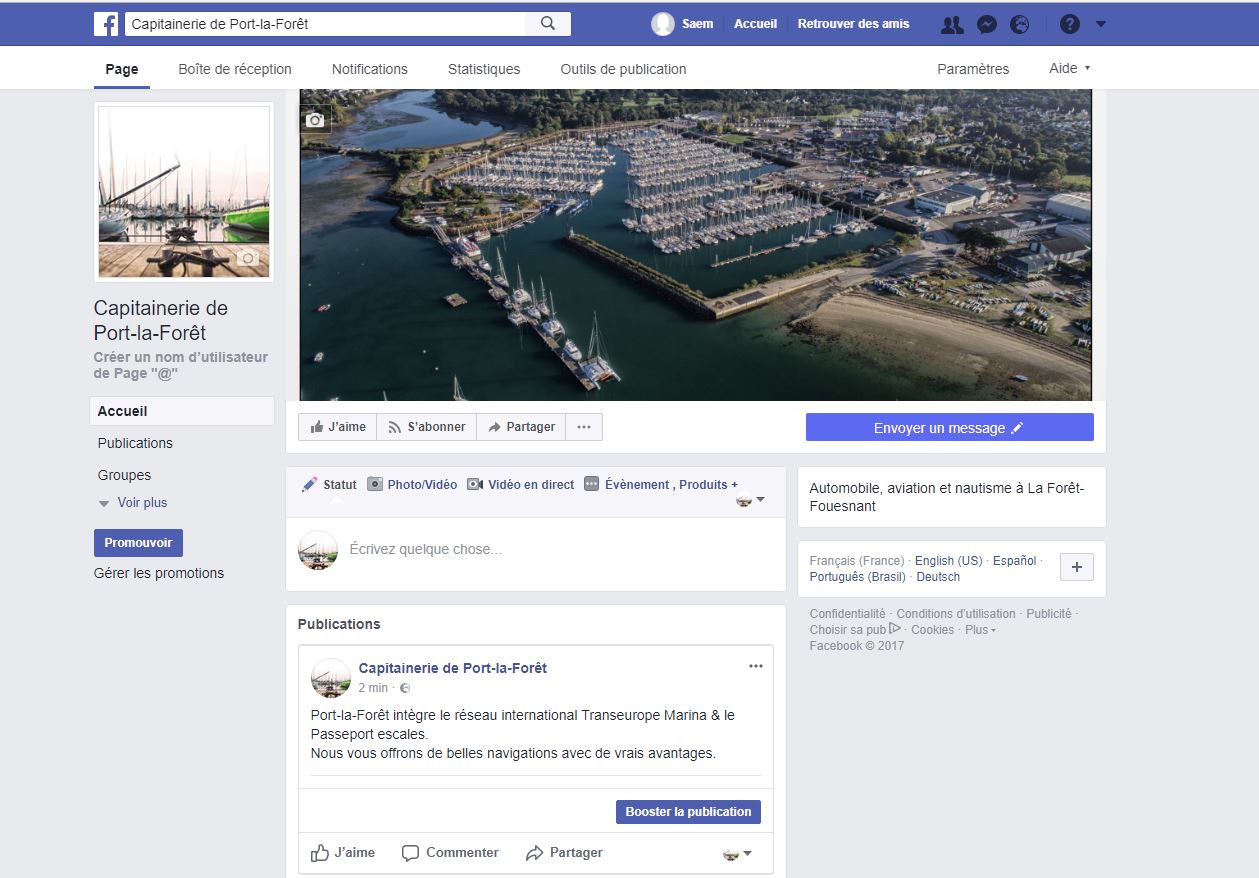Open the account dropdown arrow in top bar

[1101, 25]
